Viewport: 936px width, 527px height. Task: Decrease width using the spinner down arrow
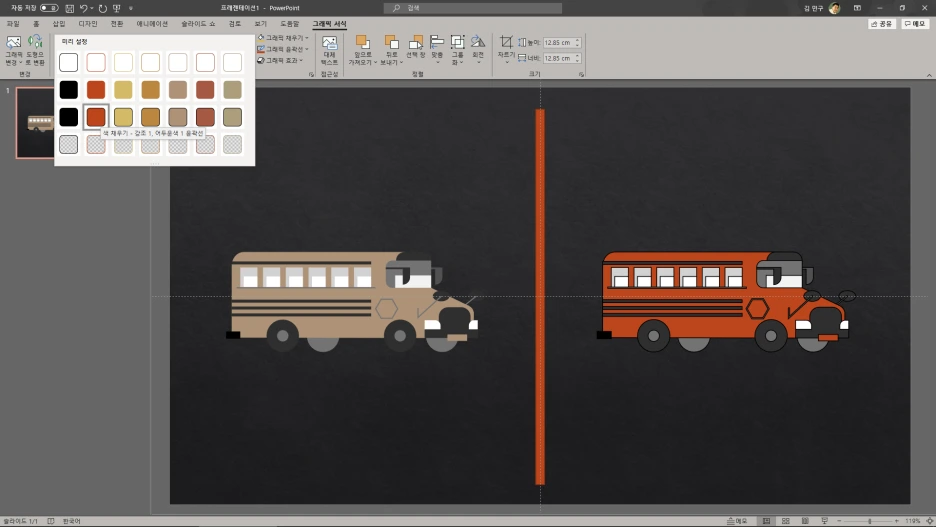[578, 60]
